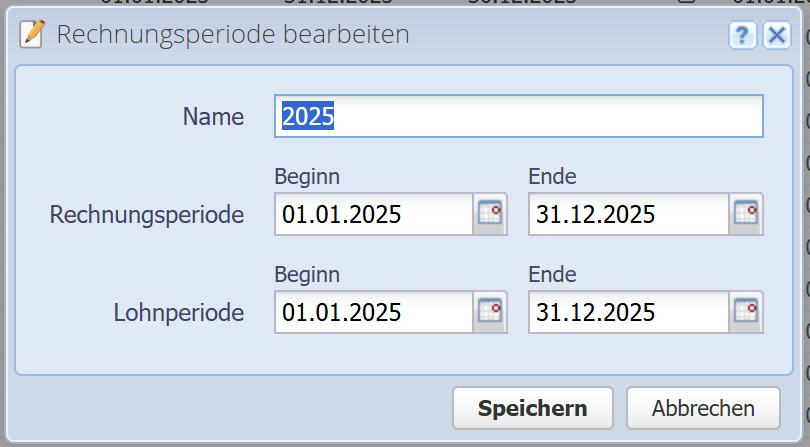Click the notepad edit icon in title bar
The image size is (810, 447).
(34, 35)
